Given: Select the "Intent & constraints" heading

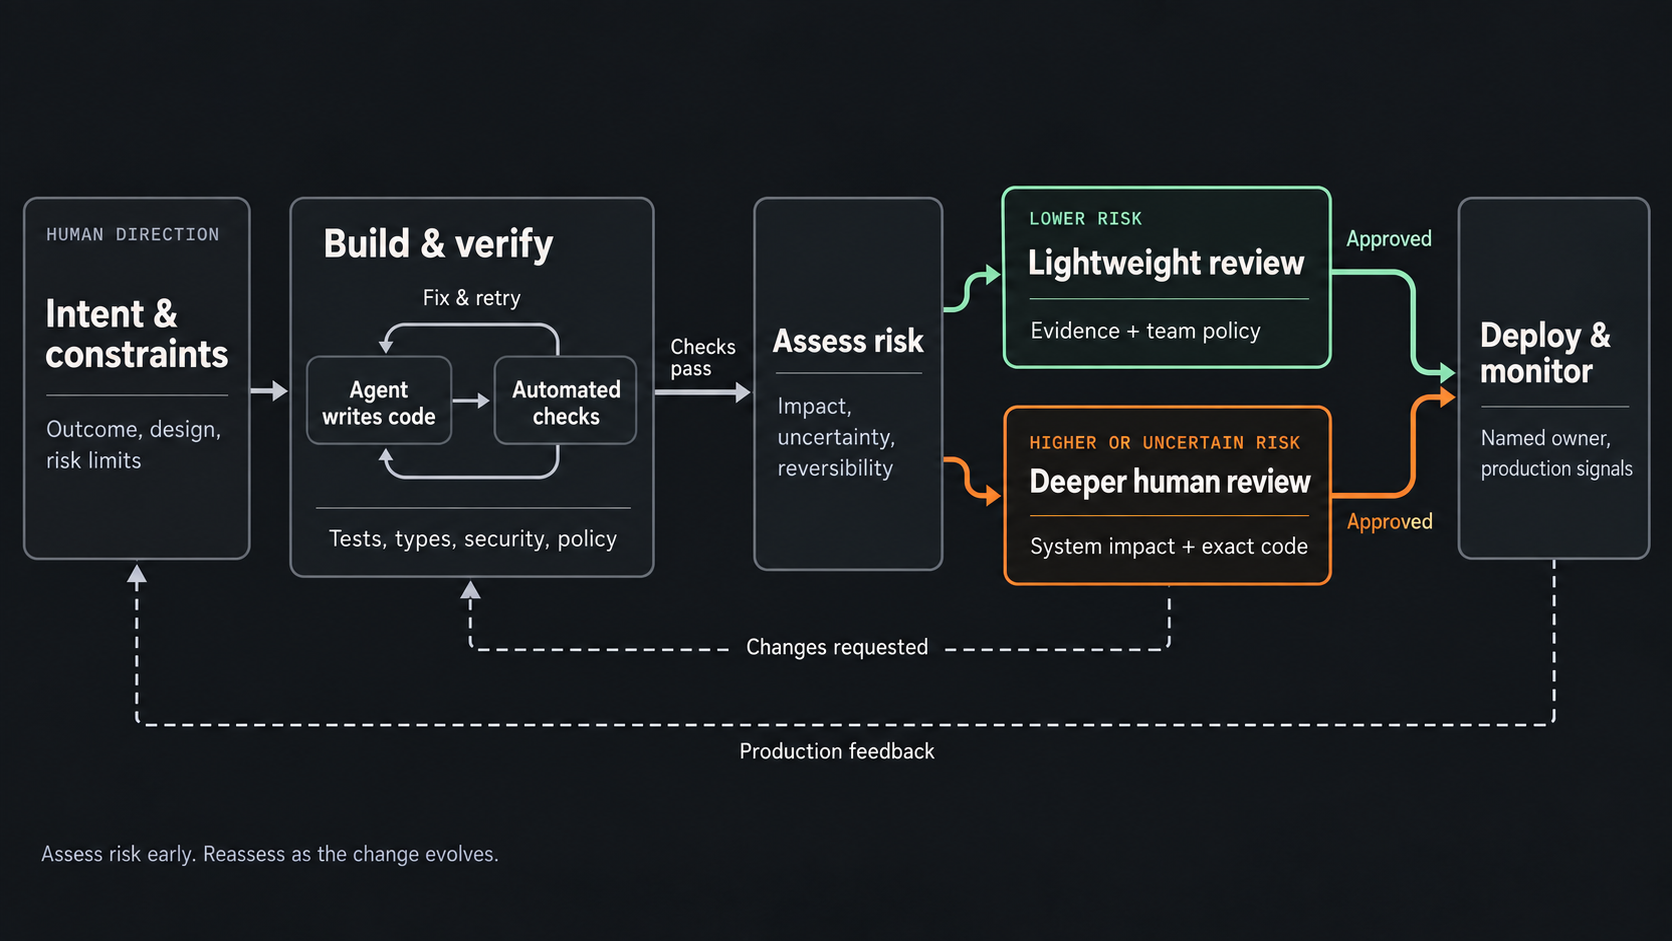Looking at the screenshot, I should (136, 334).
